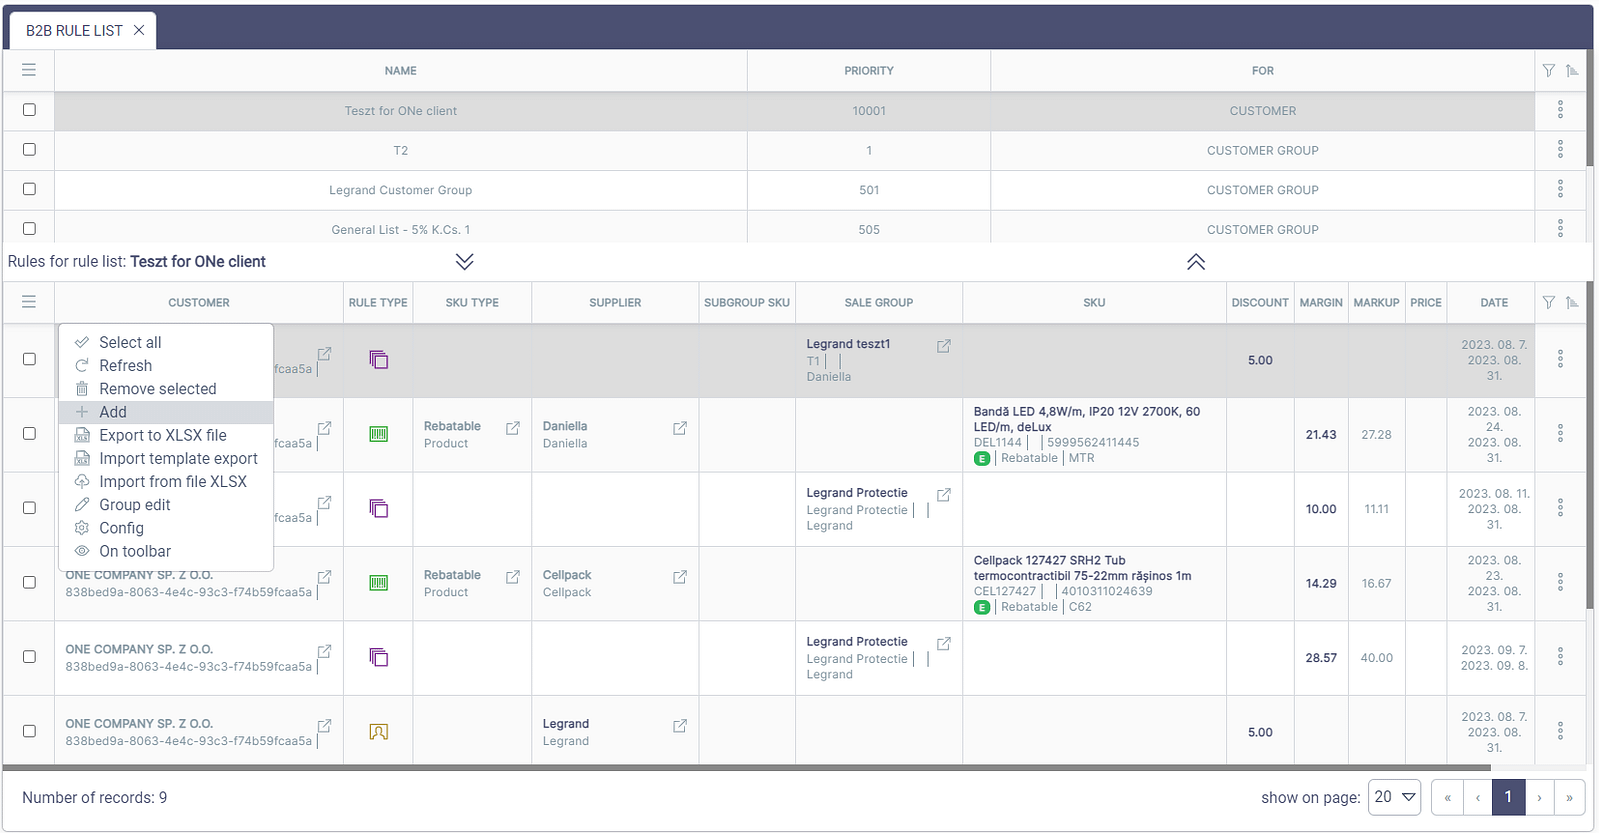Open show on page dropdown
Screen dimensions: 1599x833
pyautogui.click(x=1394, y=797)
